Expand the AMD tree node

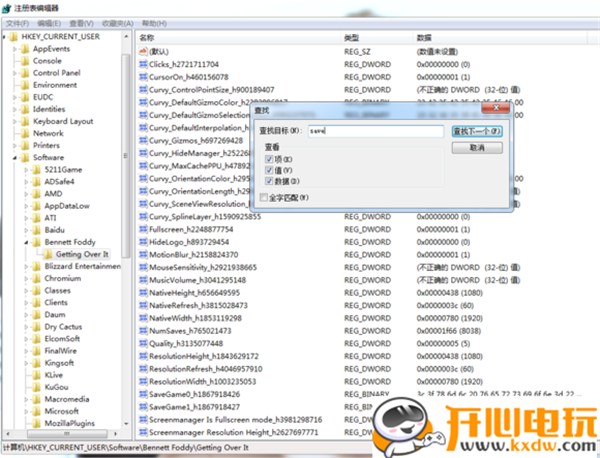(26, 194)
